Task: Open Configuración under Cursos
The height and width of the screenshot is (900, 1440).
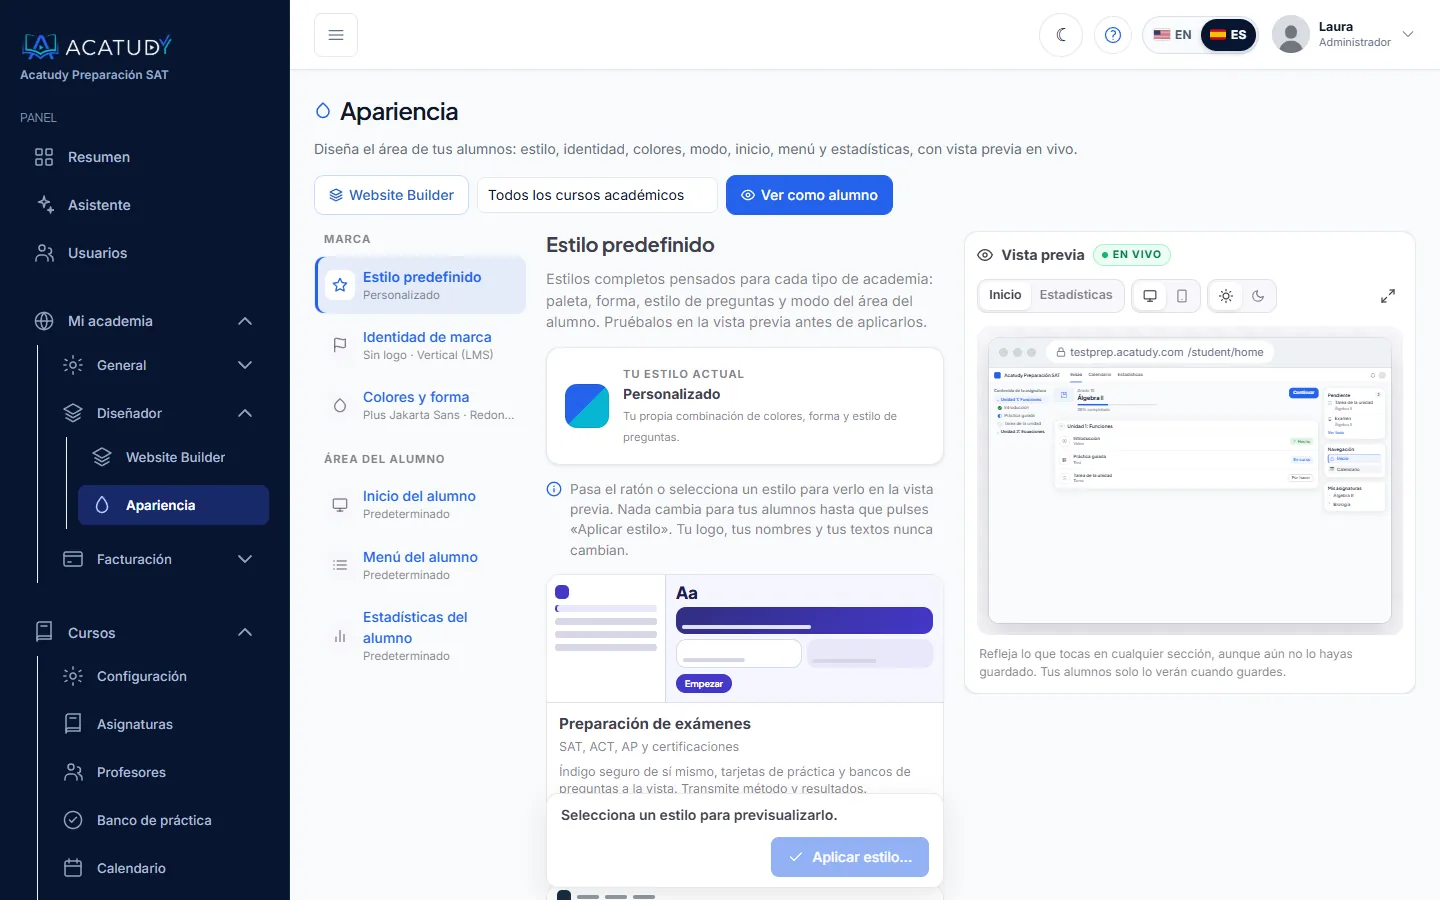Action: point(157,676)
